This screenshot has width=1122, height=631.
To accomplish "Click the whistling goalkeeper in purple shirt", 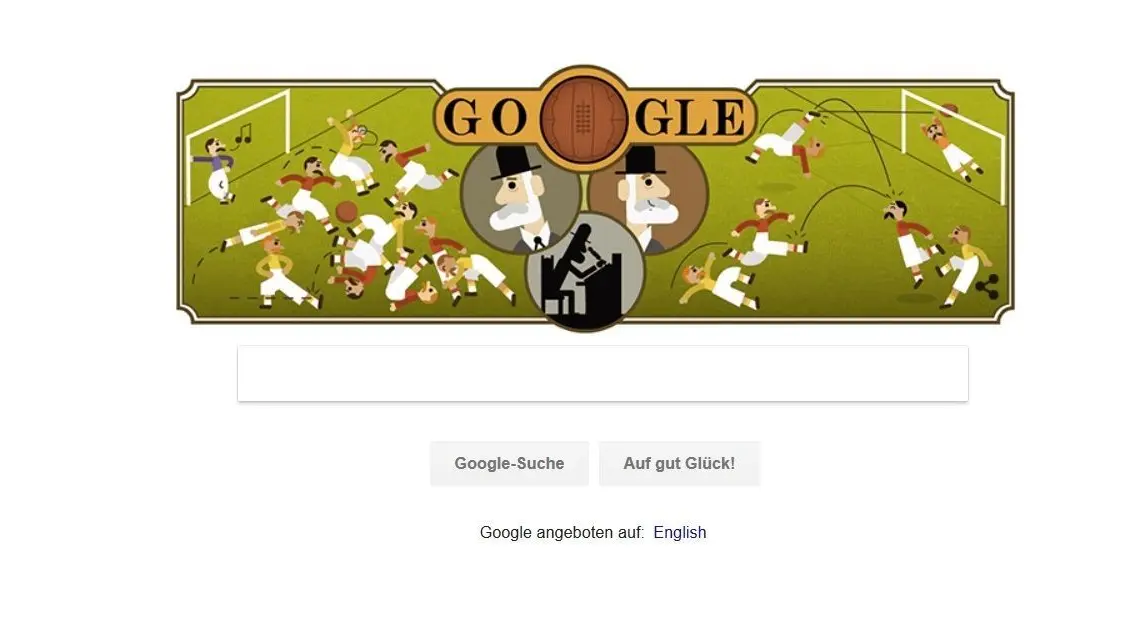I will (218, 170).
